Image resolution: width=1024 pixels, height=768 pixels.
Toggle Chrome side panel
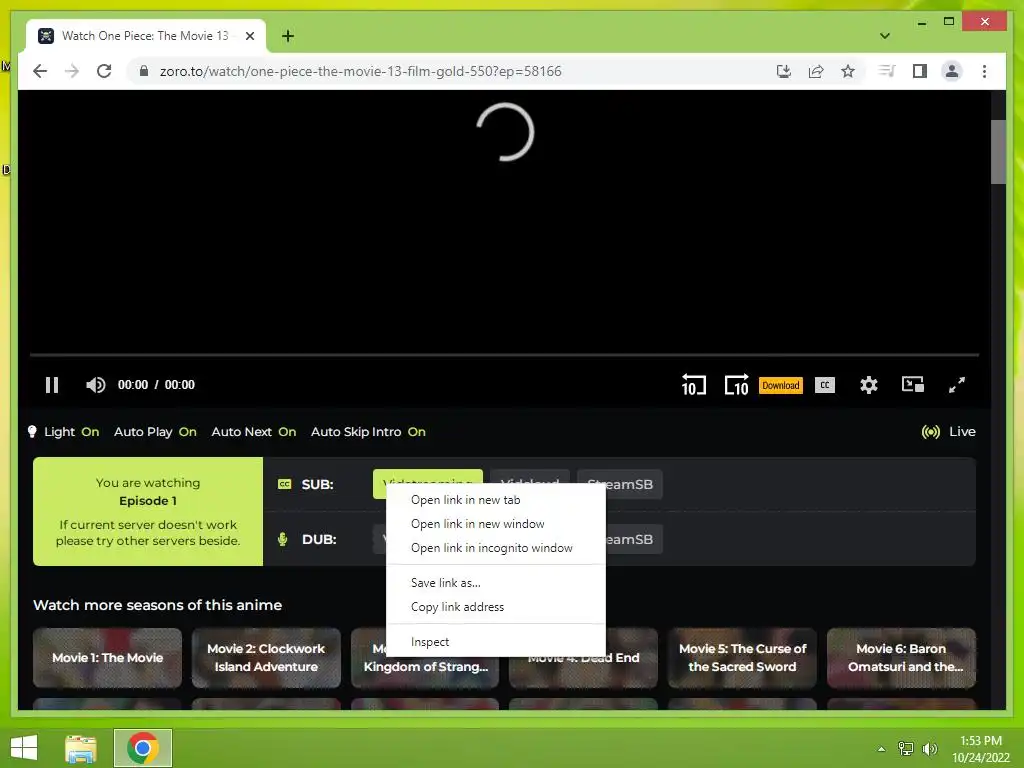920,71
